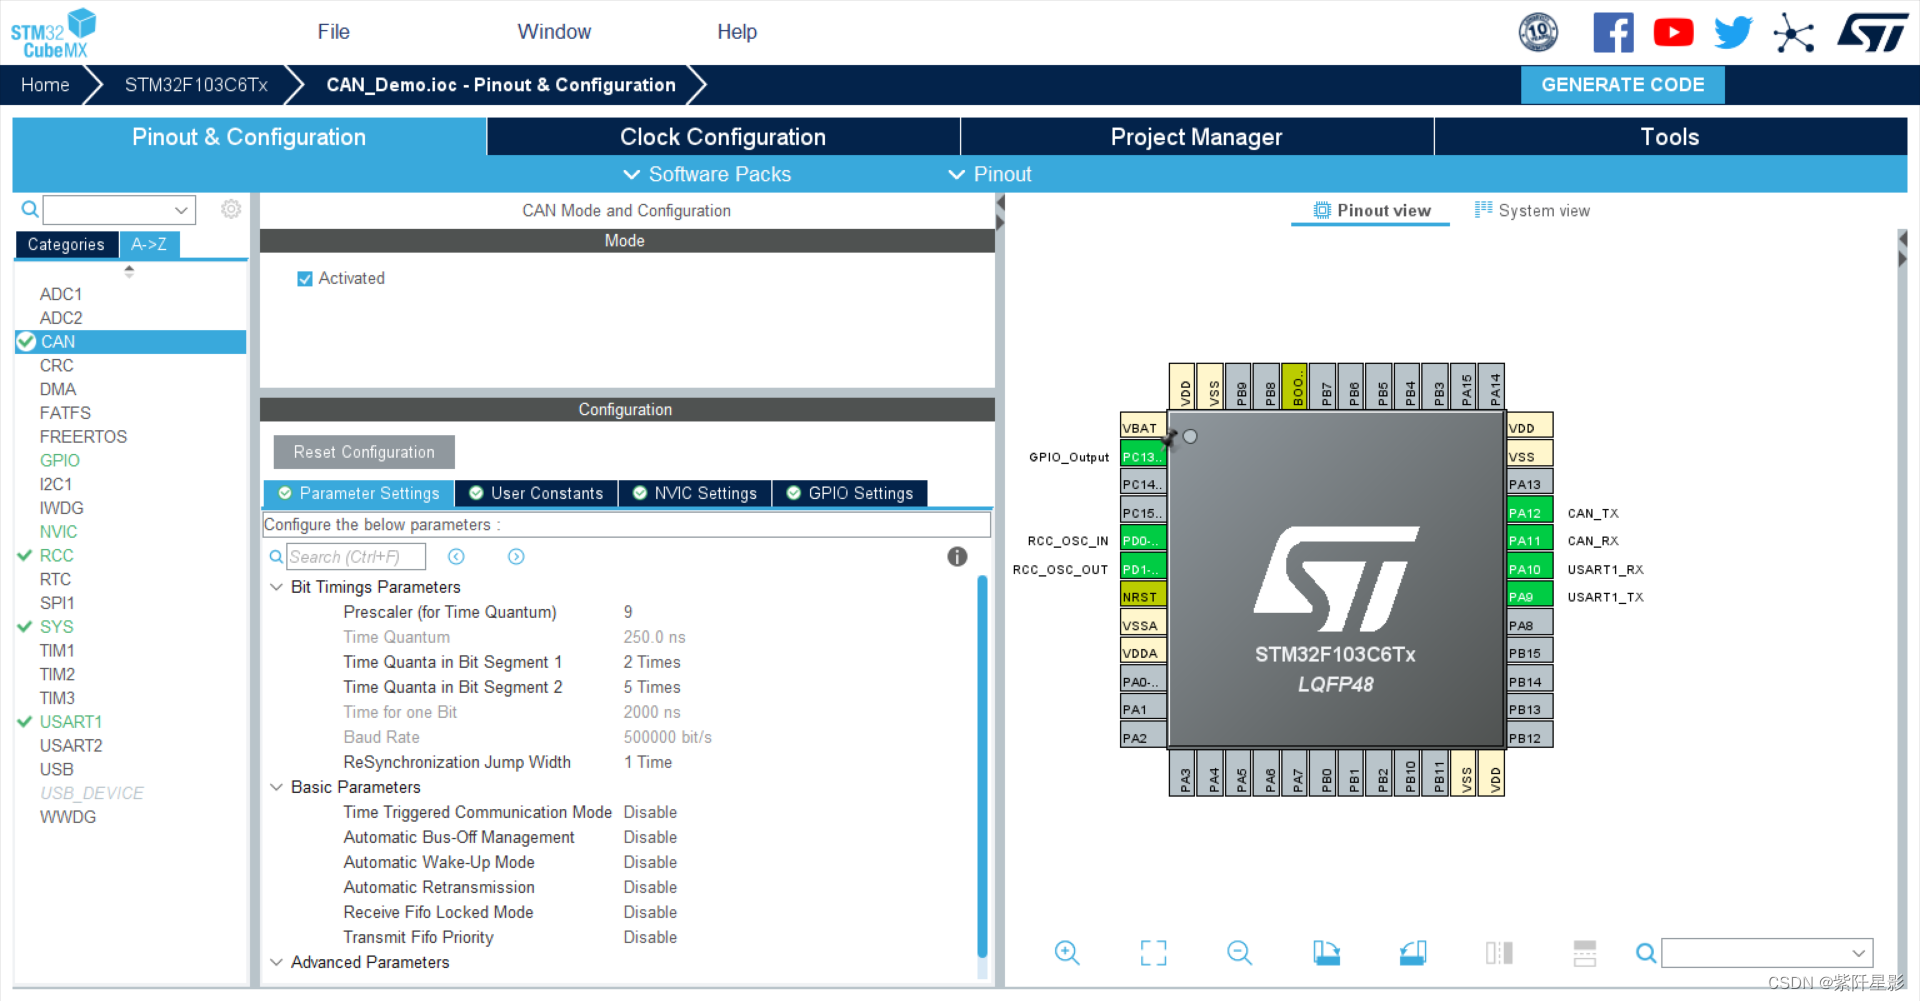
Task: Untick the Activated checkbox for CAN
Action: coord(305,279)
